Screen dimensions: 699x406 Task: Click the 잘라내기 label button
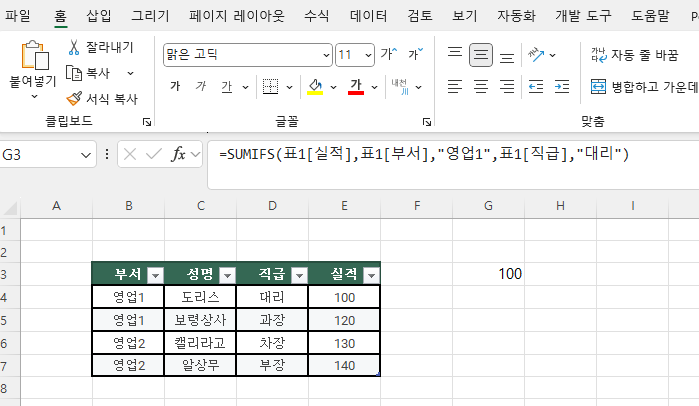tap(110, 47)
